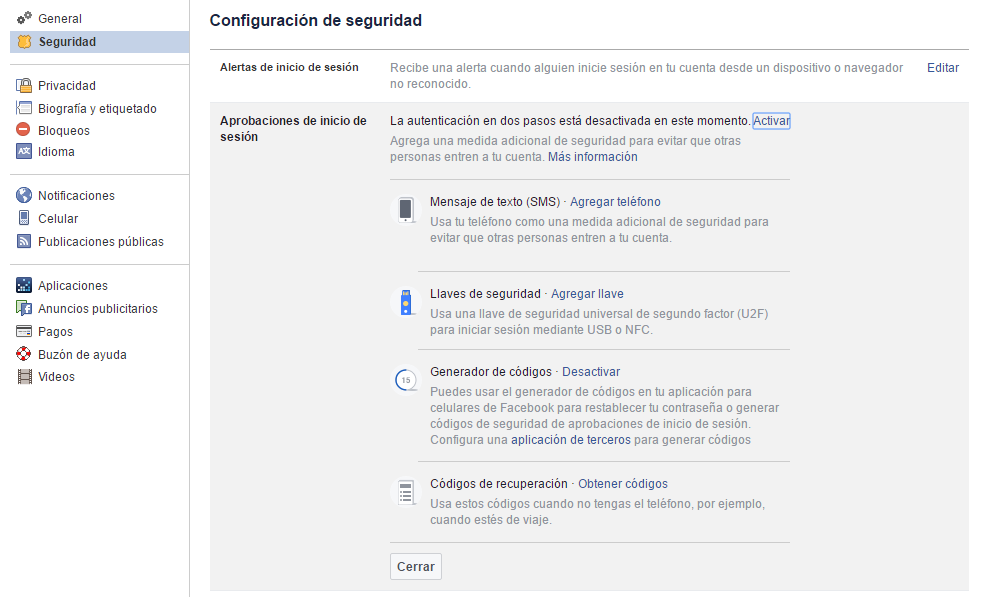Click Agregar teléfono link
983x597 pixels.
615,202
